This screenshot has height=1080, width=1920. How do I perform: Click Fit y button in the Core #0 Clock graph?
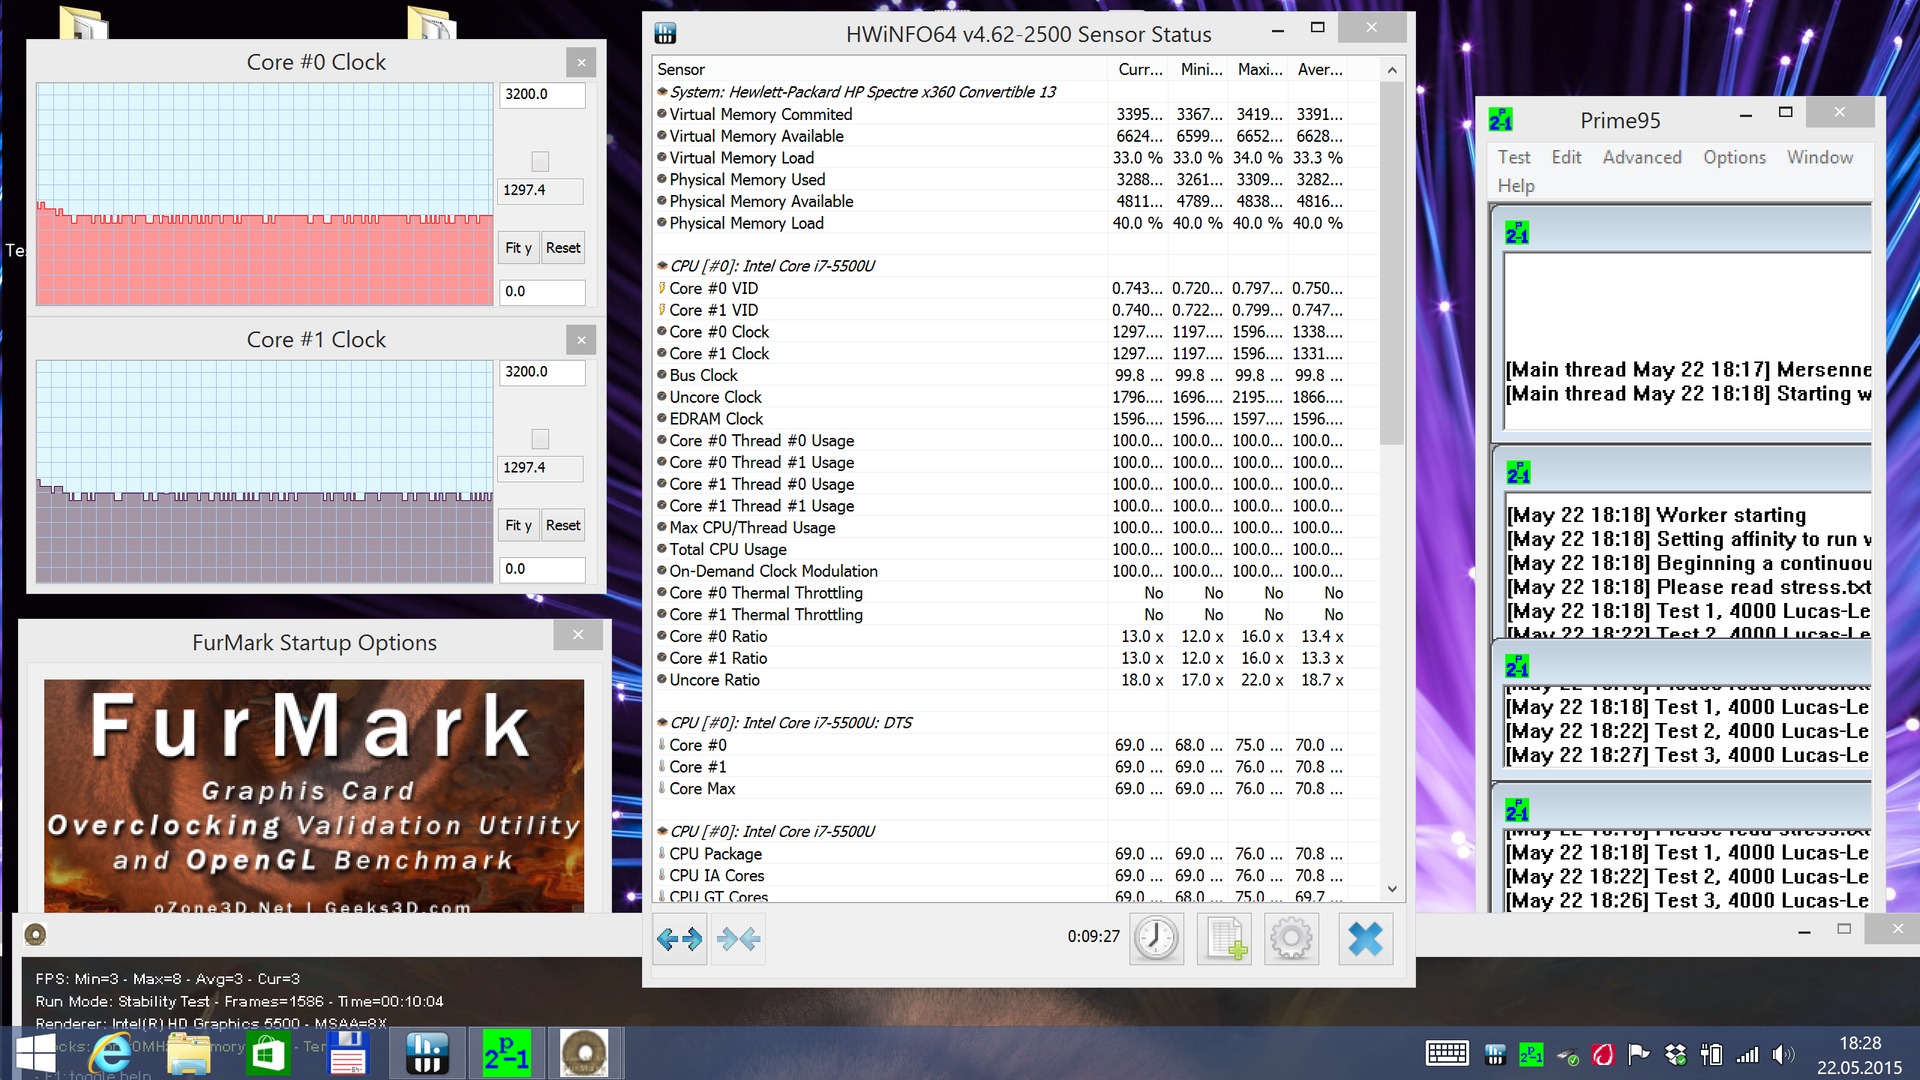click(x=518, y=248)
